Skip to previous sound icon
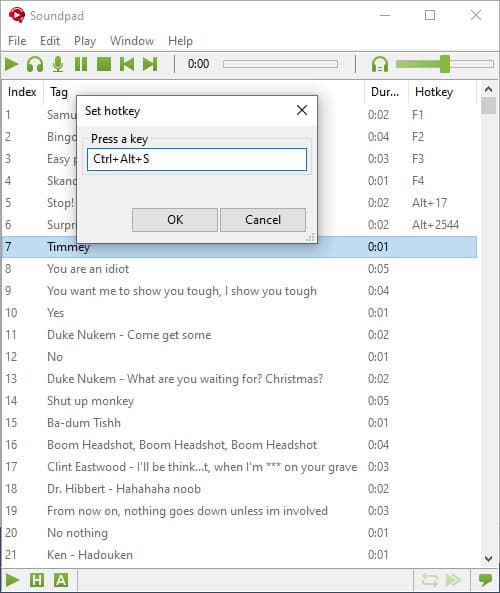 (x=127, y=64)
